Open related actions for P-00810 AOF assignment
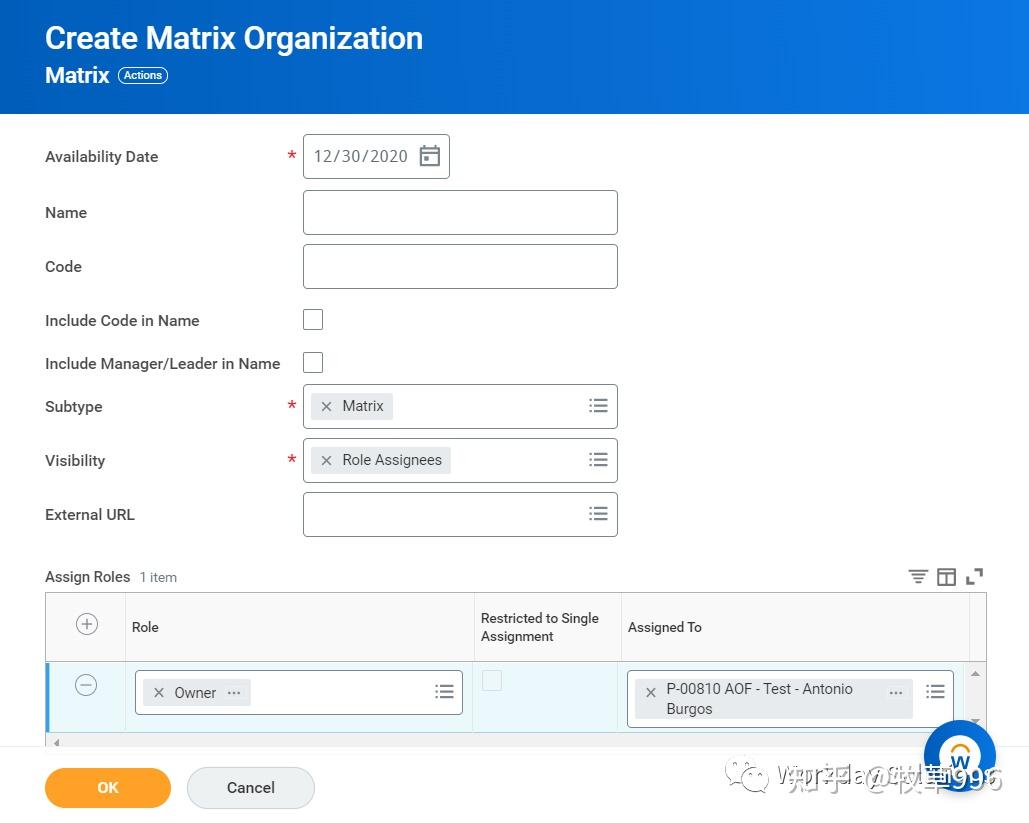1029x823 pixels. (896, 691)
